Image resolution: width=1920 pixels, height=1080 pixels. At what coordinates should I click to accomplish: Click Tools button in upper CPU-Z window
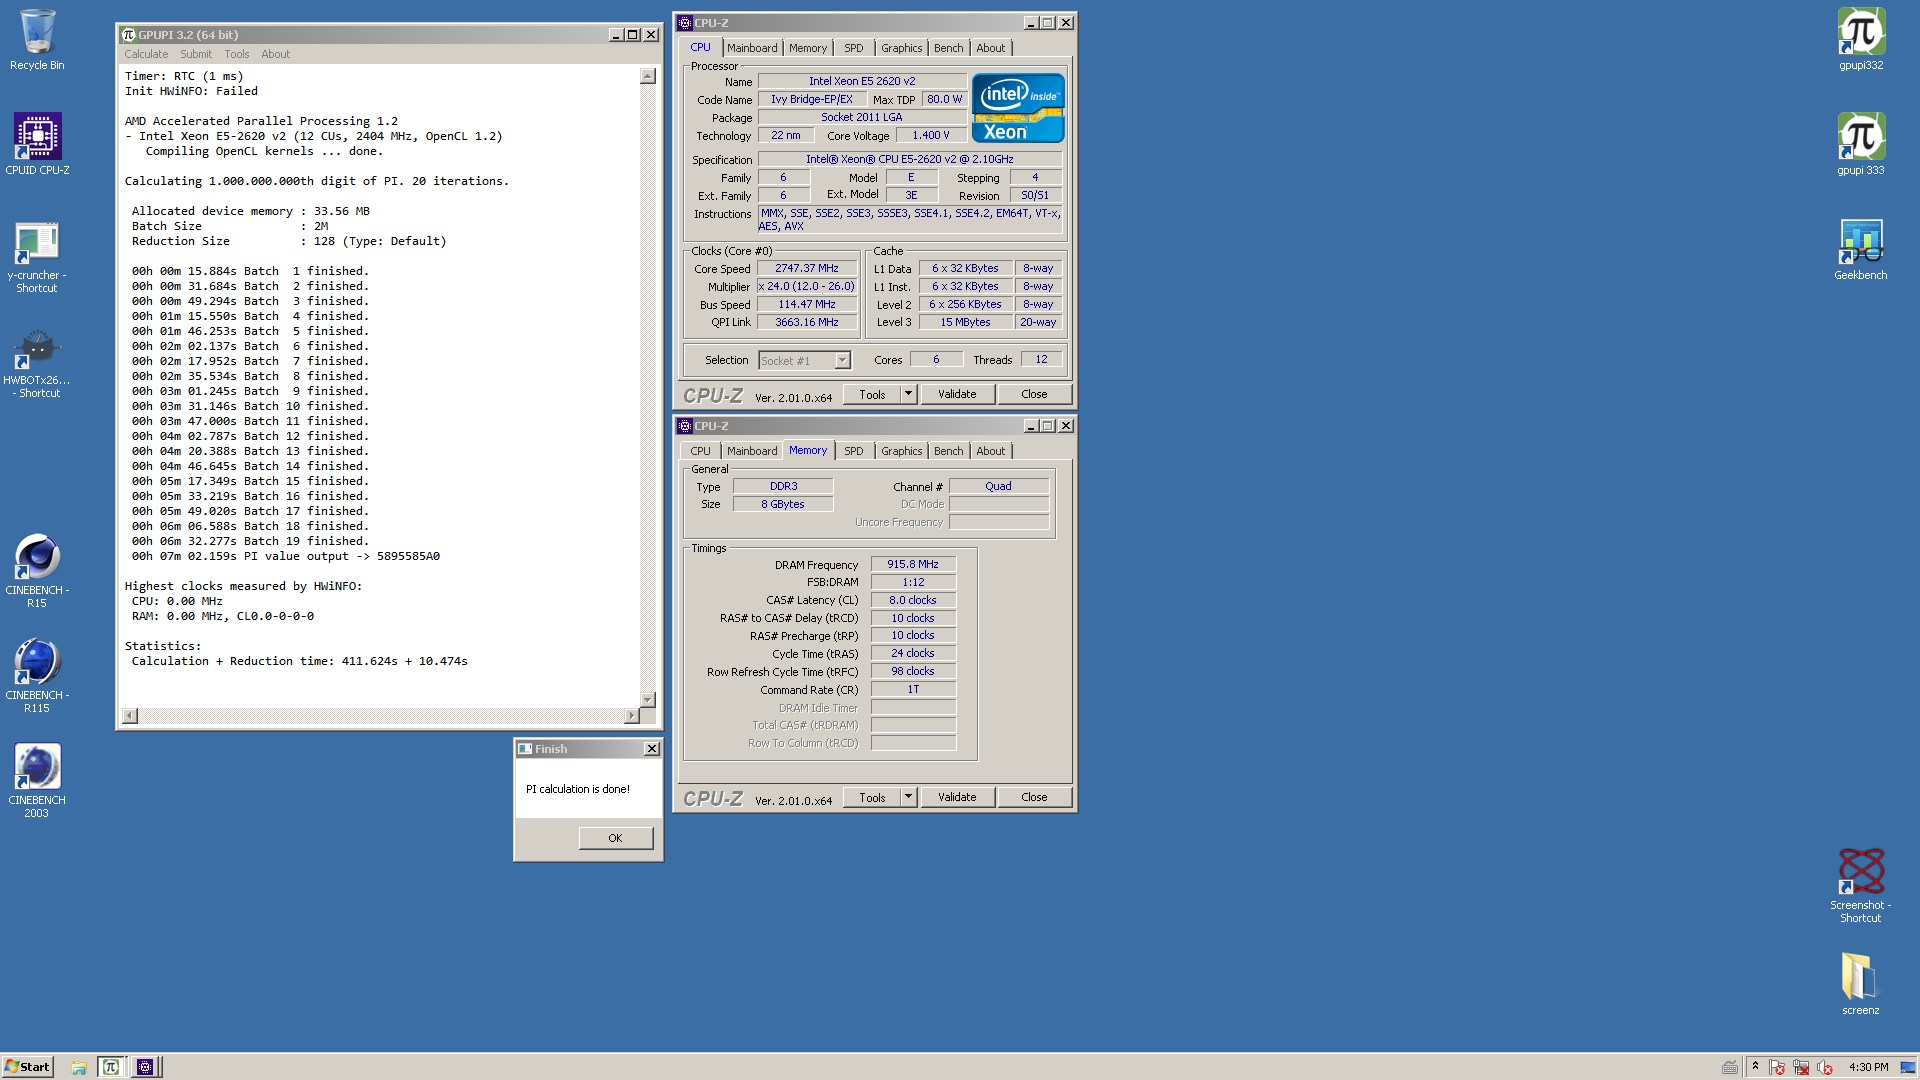click(872, 394)
